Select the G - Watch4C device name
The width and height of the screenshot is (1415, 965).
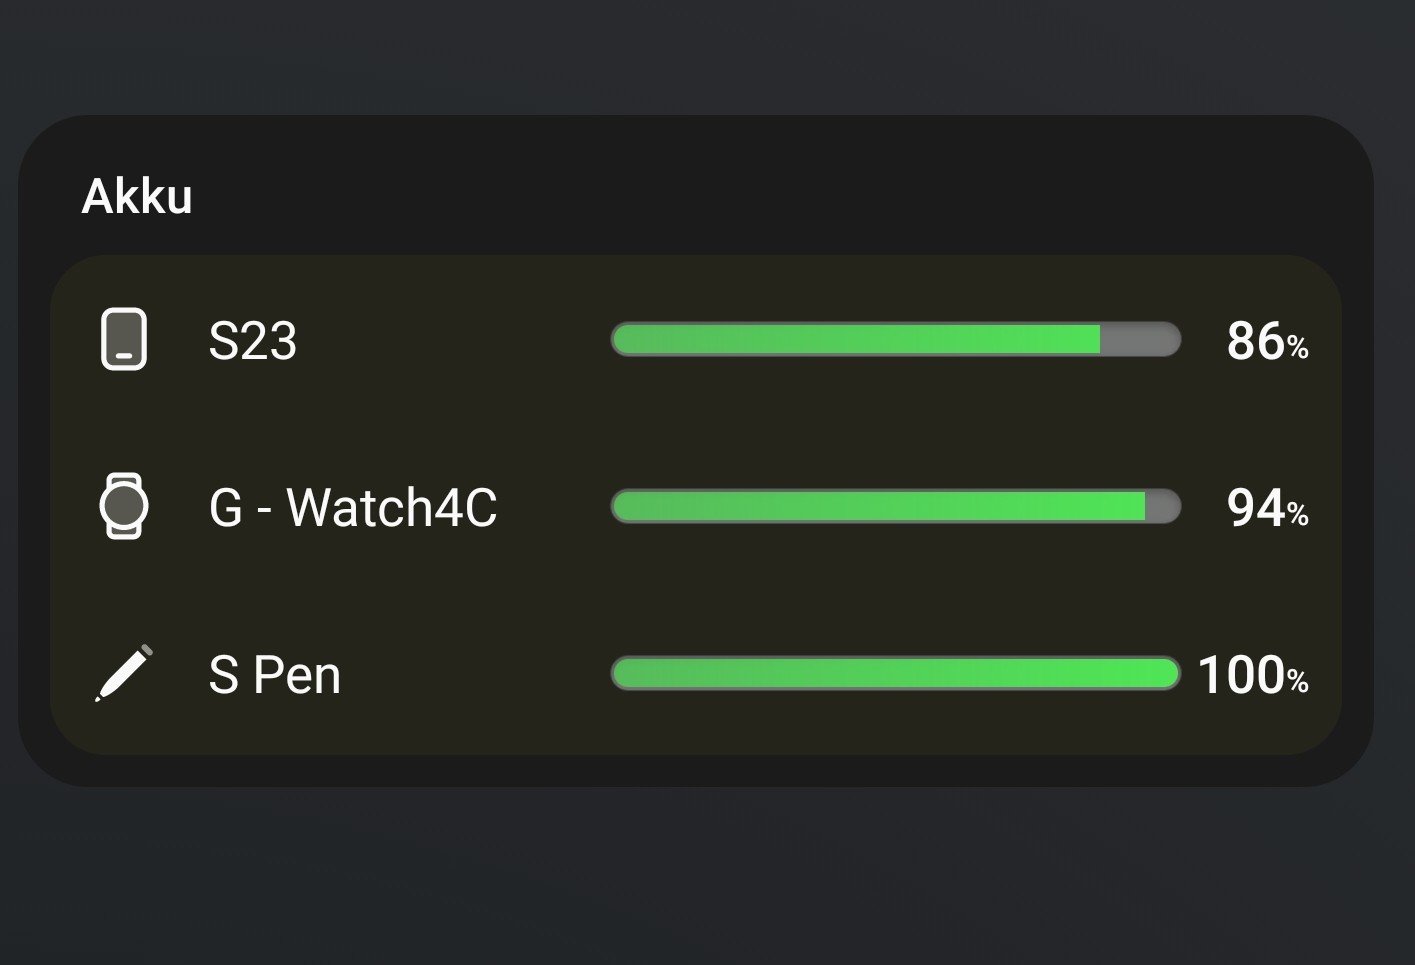[352, 507]
